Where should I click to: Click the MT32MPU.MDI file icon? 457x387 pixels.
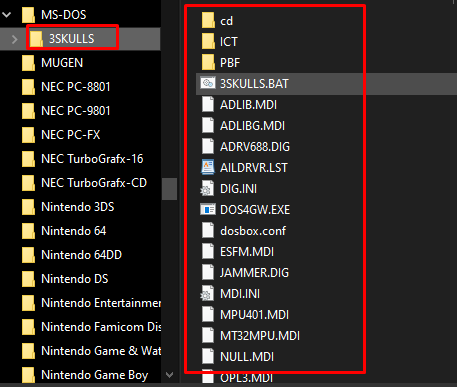208,335
